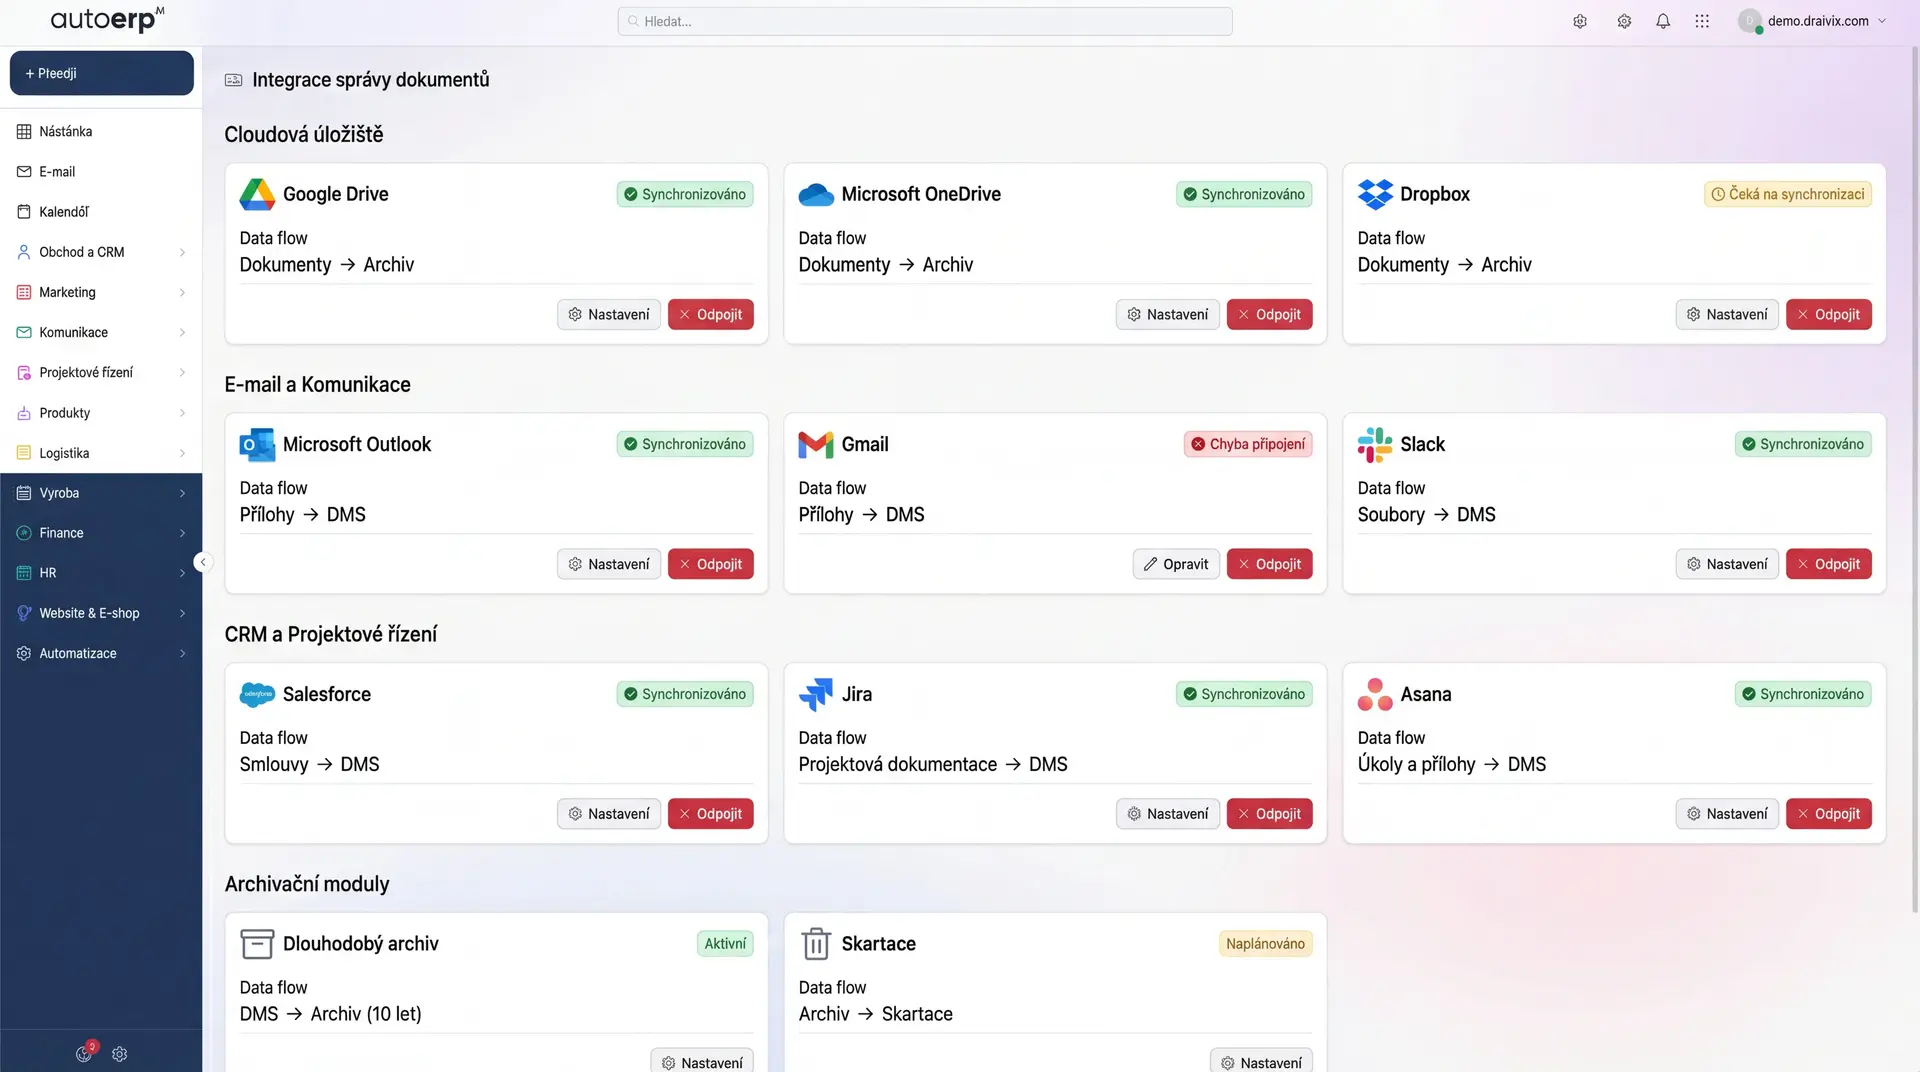Click the Slack logo icon
This screenshot has width=1920, height=1072.
(x=1375, y=444)
